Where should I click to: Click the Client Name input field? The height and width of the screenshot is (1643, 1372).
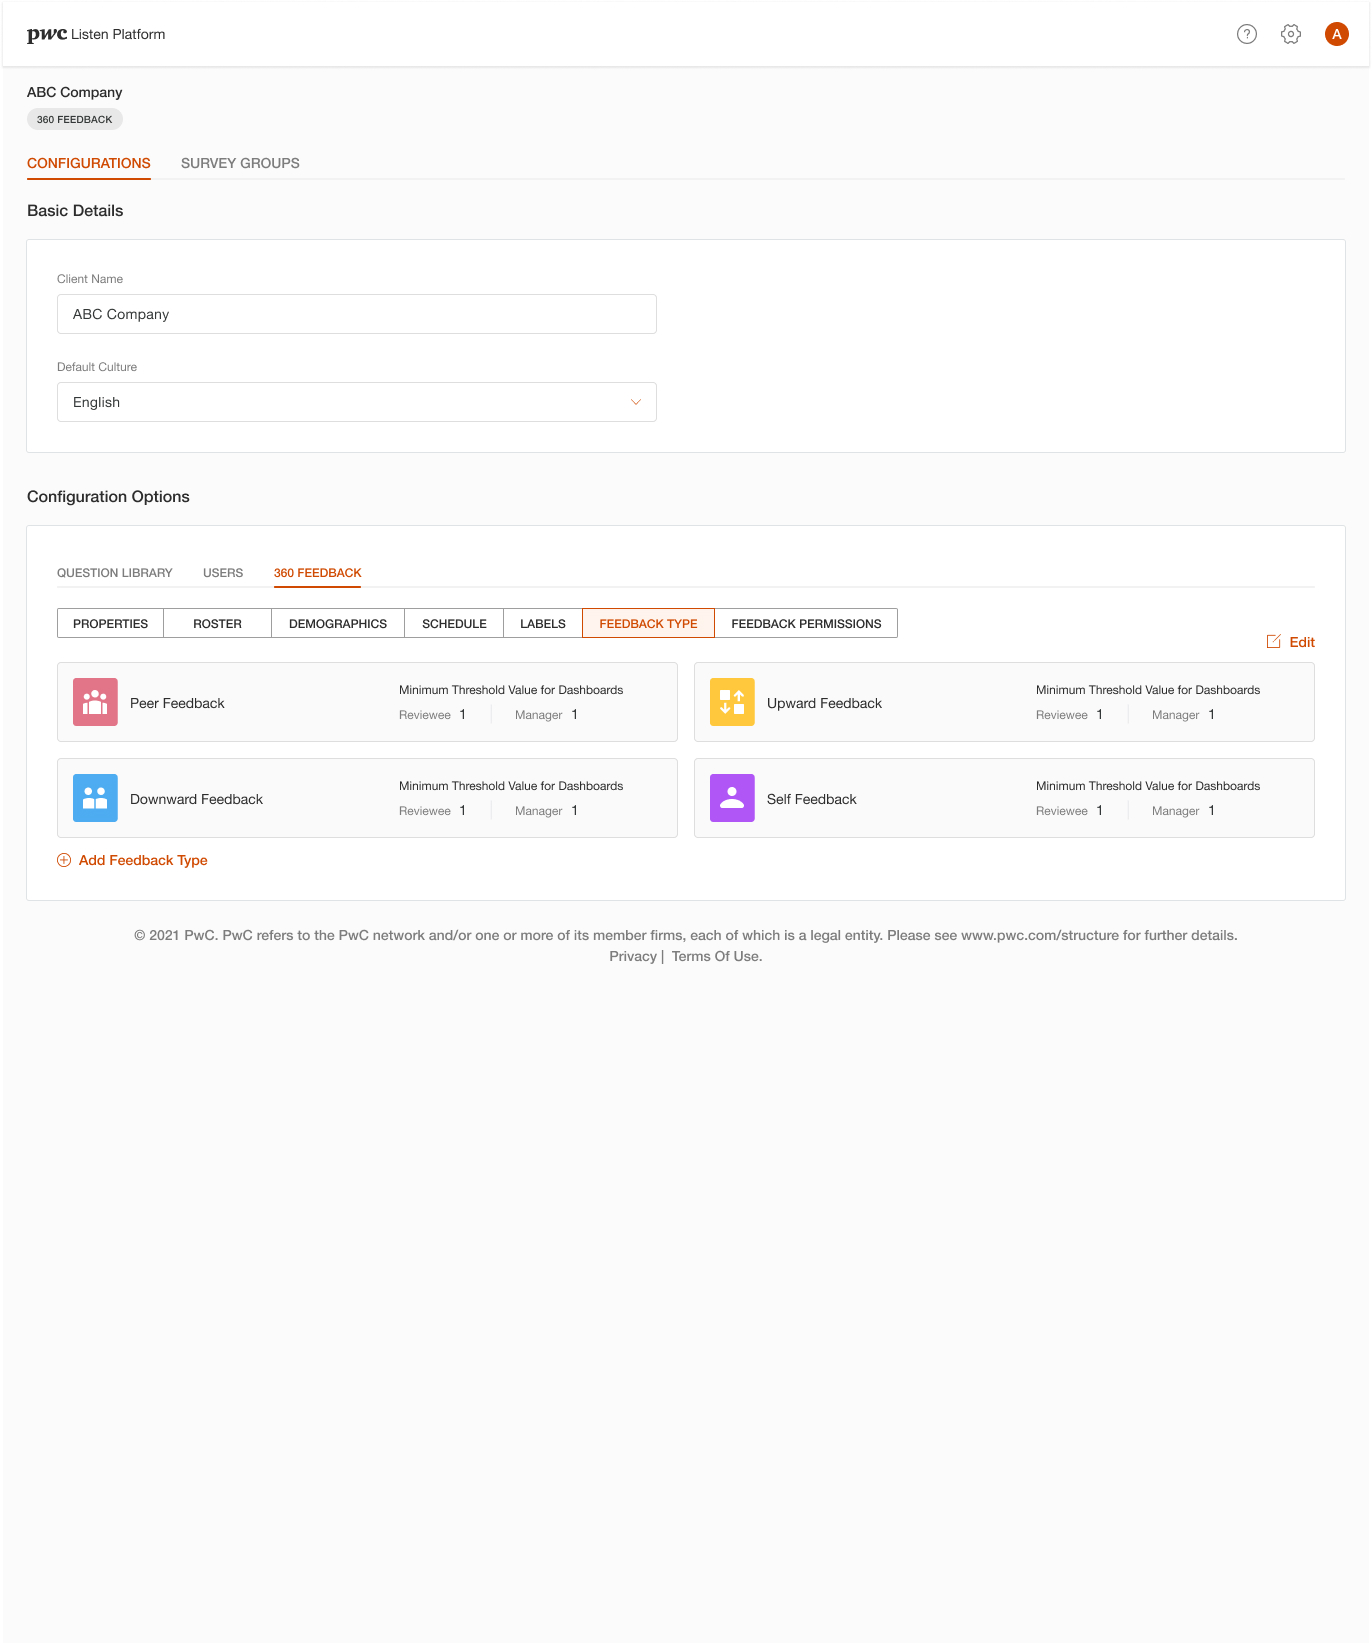[x=357, y=314]
